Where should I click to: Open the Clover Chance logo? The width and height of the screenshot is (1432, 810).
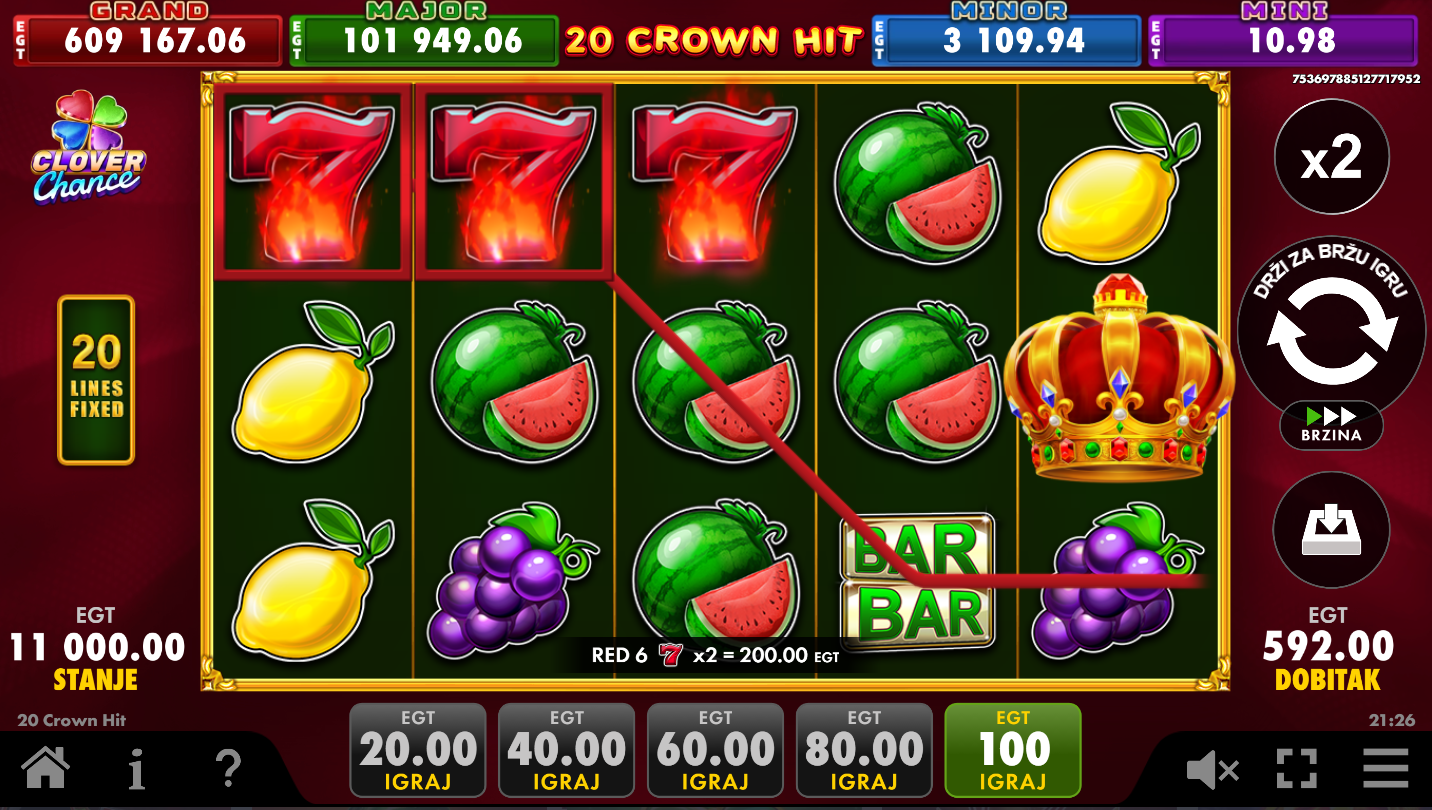tap(88, 146)
